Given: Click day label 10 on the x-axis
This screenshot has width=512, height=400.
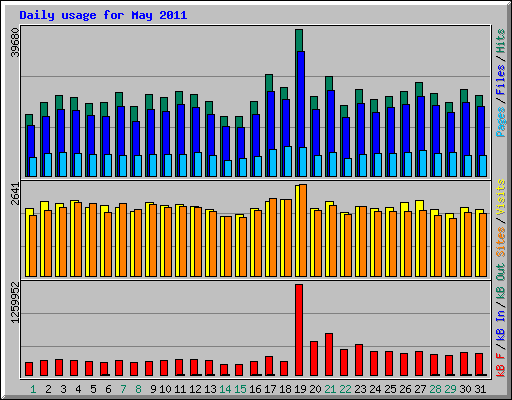Looking at the screenshot, I should (x=165, y=389).
